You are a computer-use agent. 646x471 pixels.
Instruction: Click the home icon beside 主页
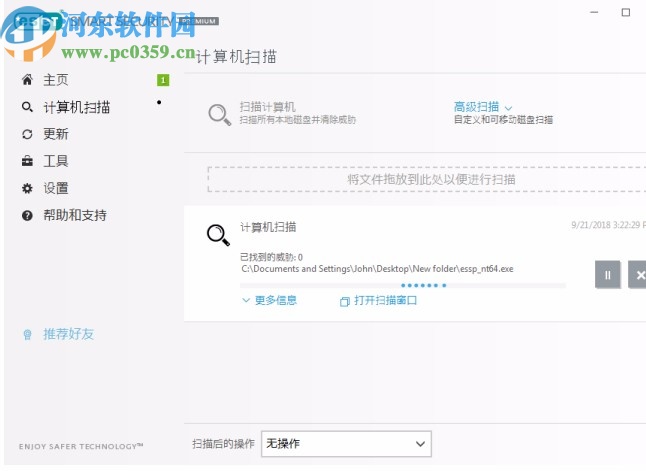click(x=27, y=80)
